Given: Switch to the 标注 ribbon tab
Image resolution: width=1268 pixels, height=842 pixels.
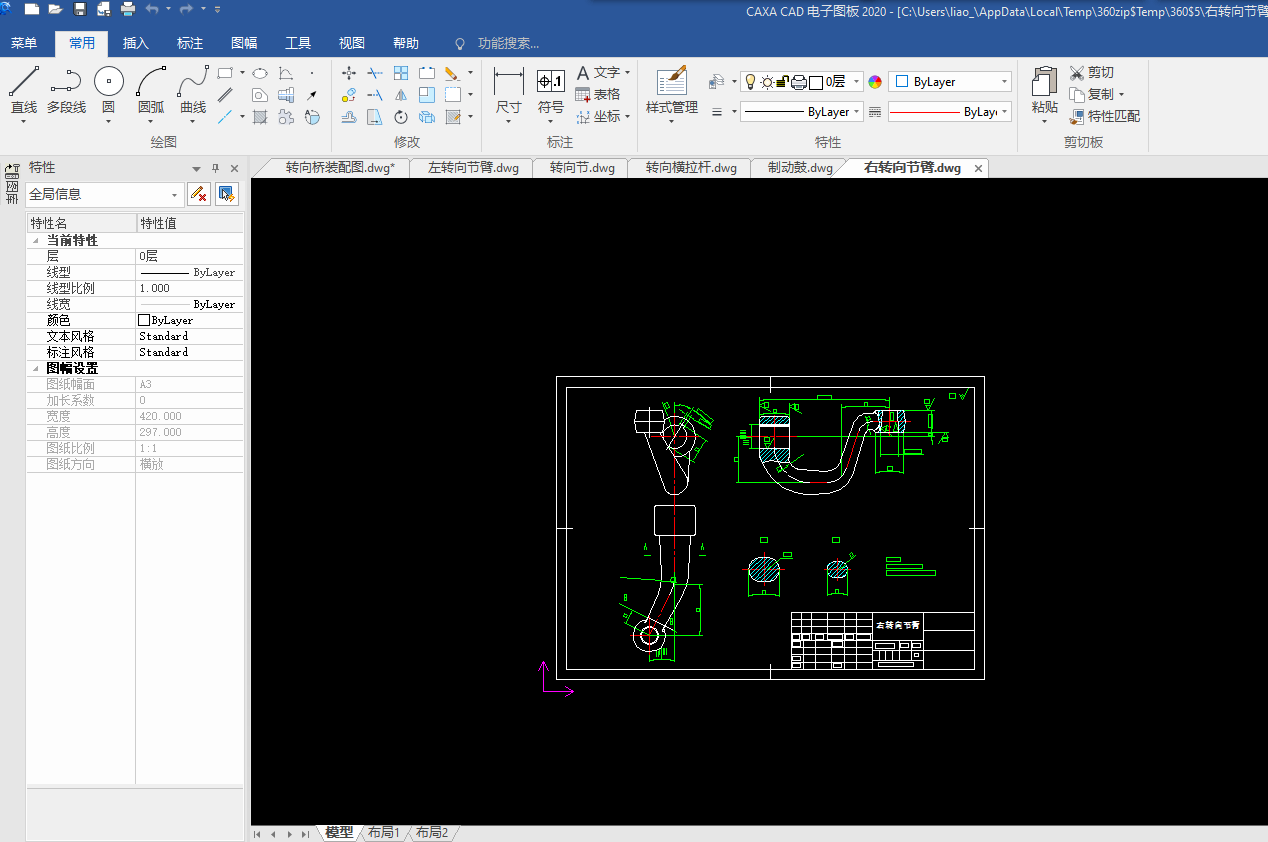Looking at the screenshot, I should (x=189, y=43).
